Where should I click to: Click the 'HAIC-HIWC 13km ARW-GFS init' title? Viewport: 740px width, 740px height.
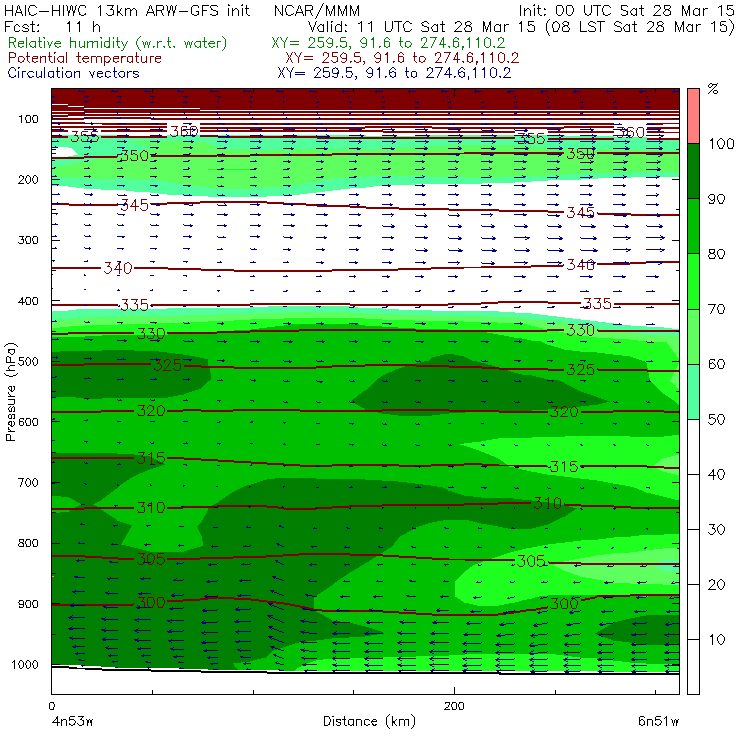coord(127,10)
